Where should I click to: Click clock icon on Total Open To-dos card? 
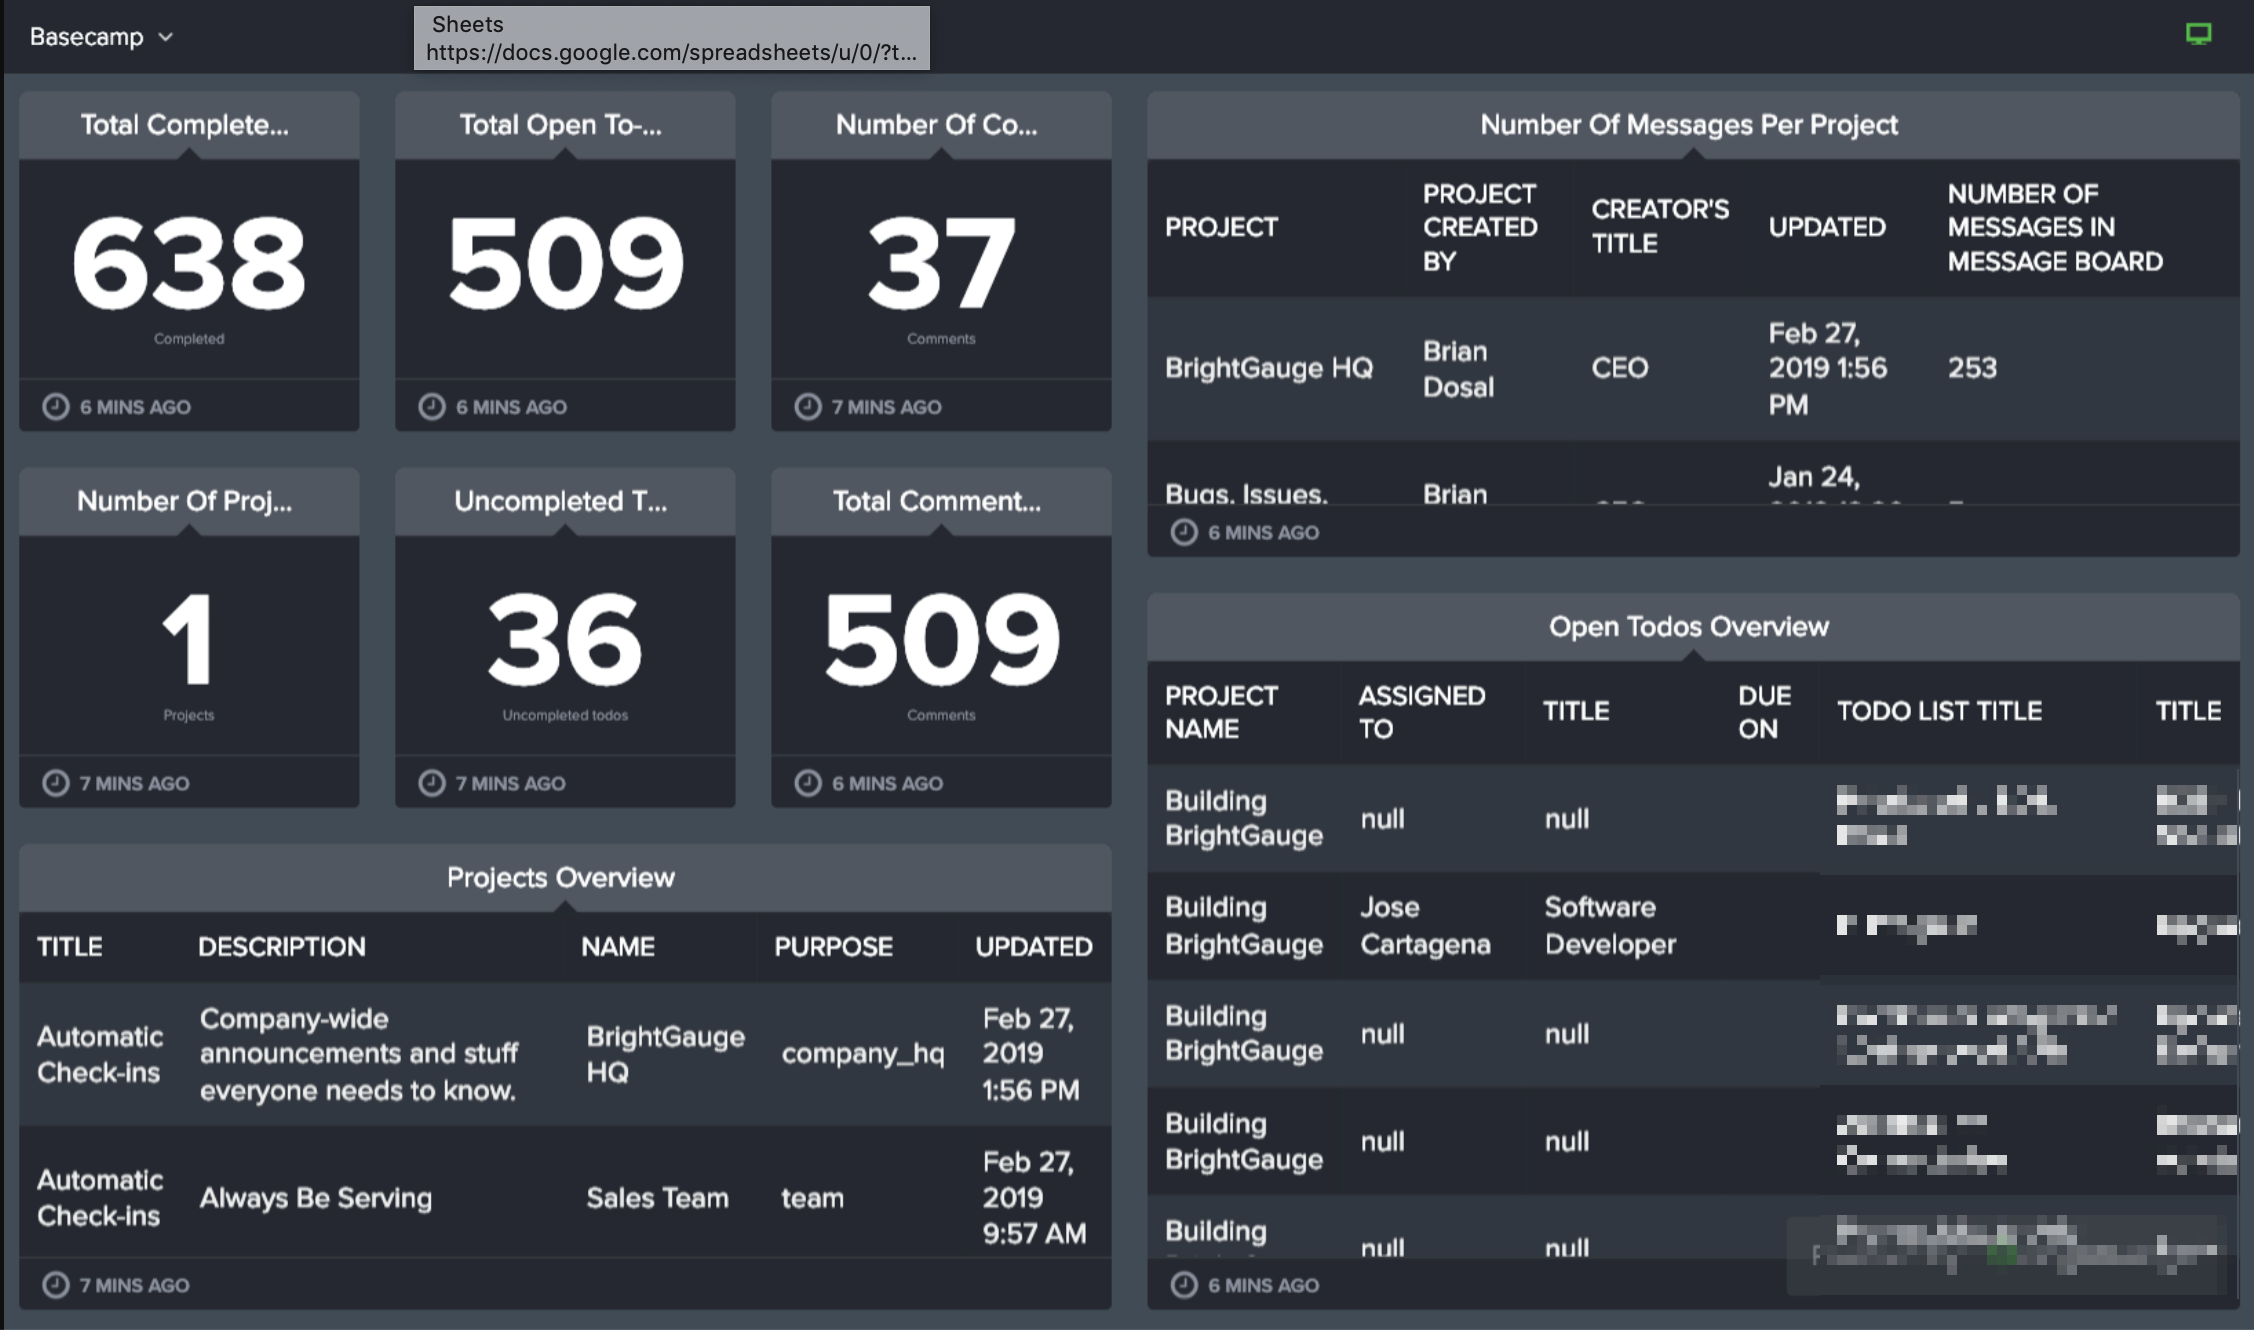pyautogui.click(x=432, y=406)
